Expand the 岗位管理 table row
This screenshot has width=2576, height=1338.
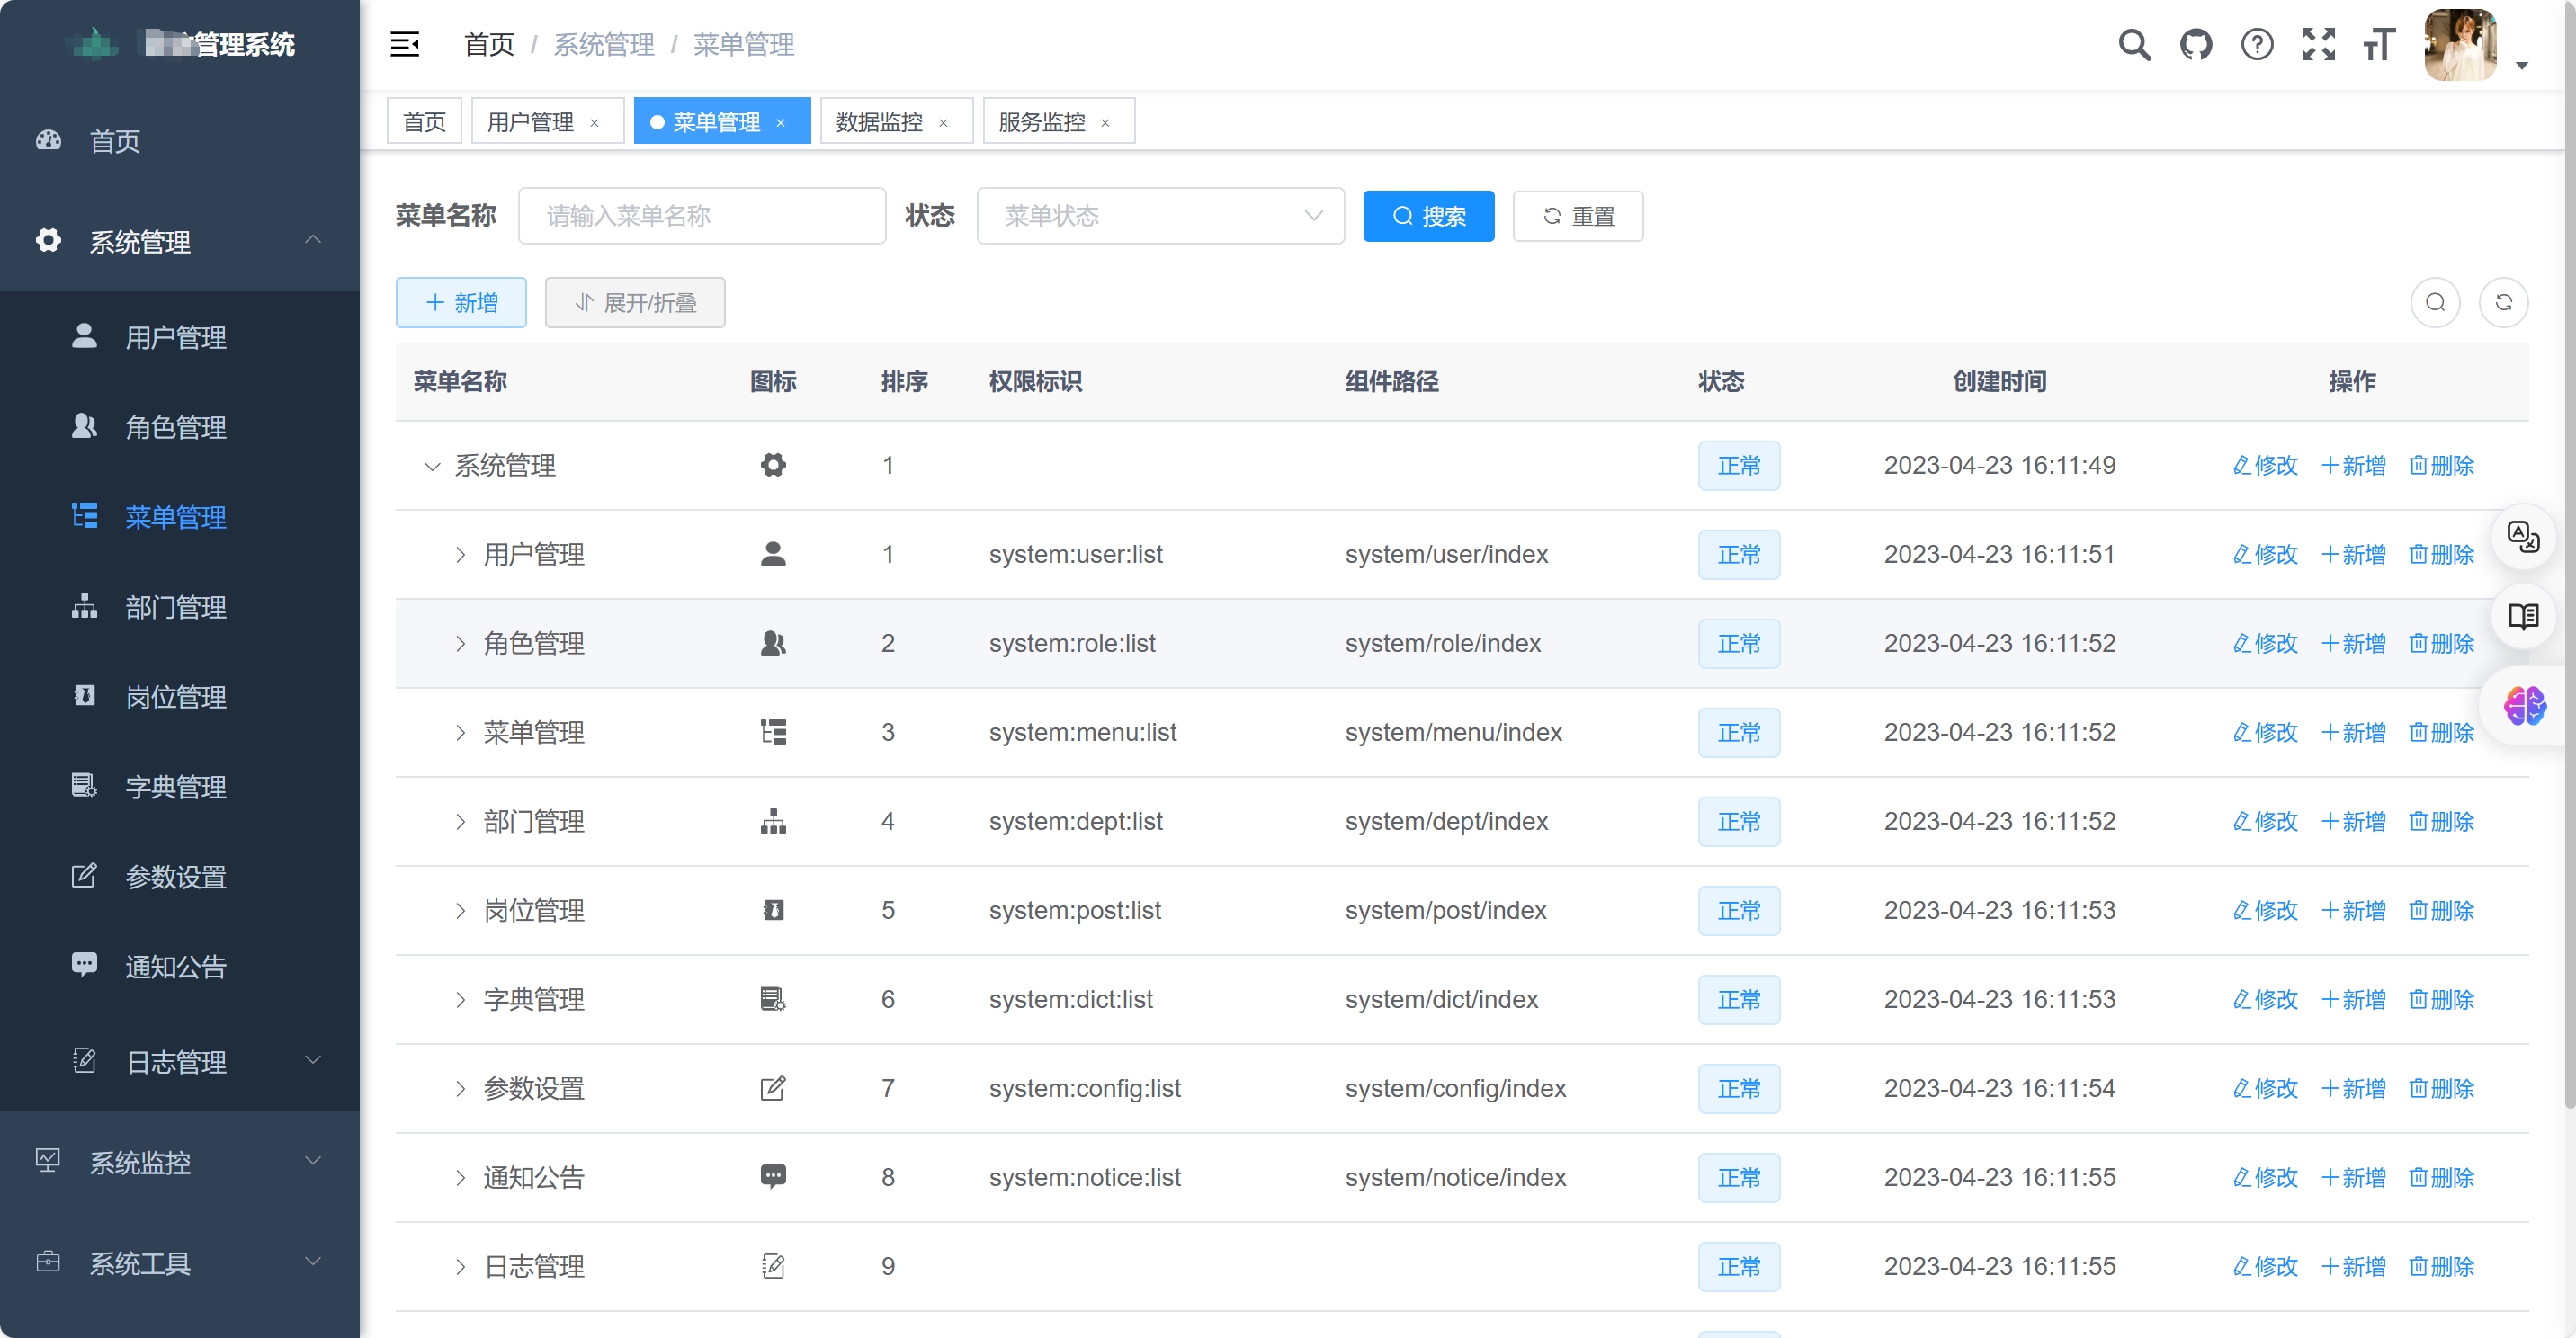click(x=460, y=911)
